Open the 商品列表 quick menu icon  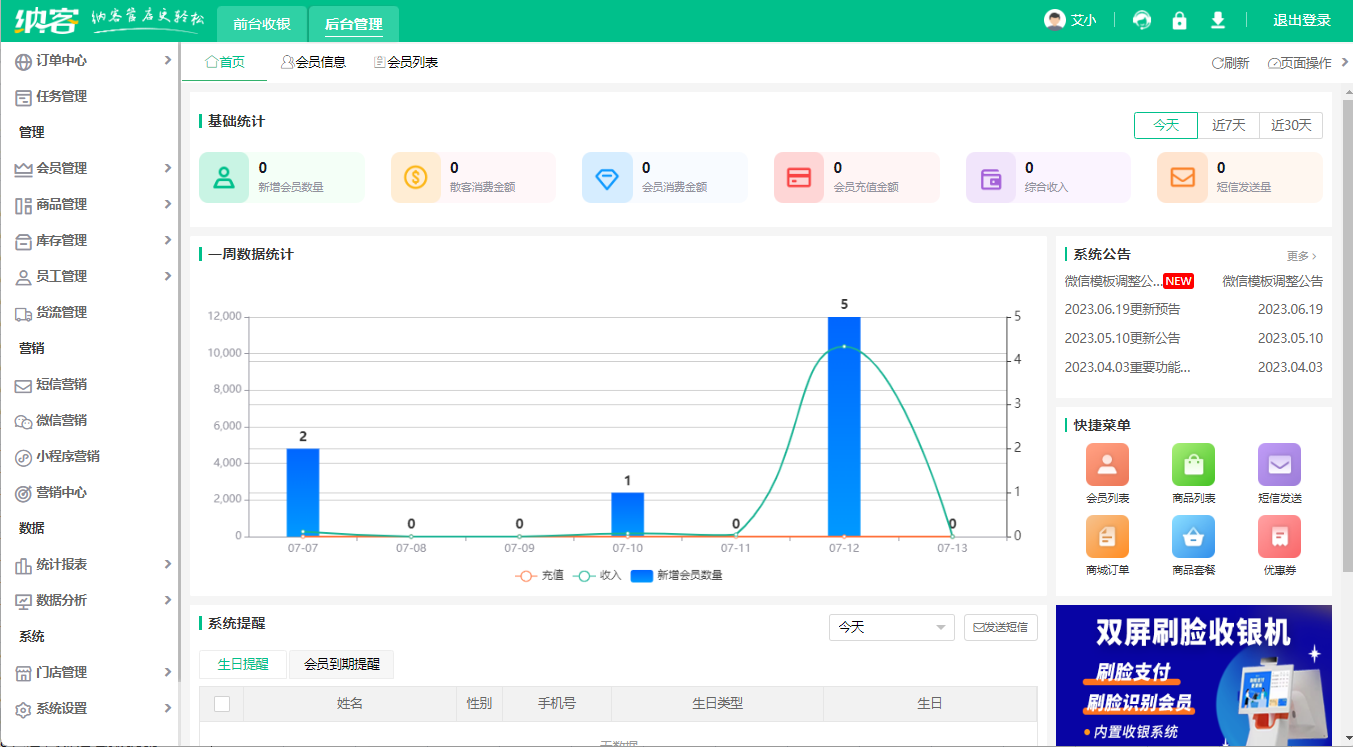coord(1193,465)
